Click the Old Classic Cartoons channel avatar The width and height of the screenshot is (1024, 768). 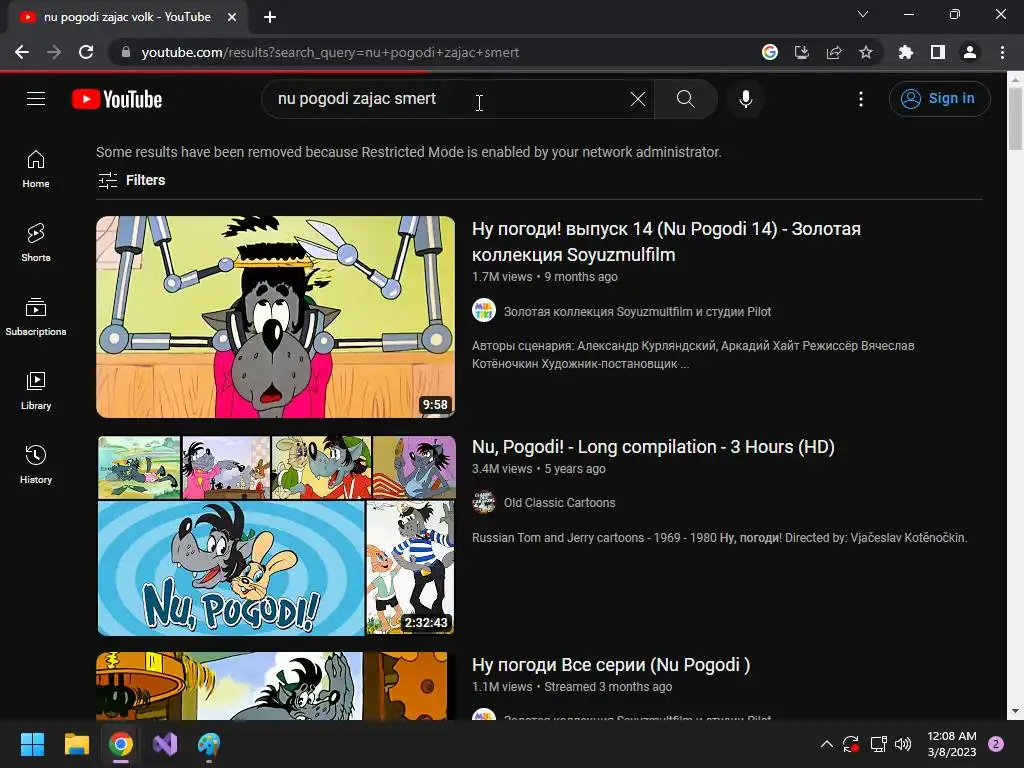tap(484, 502)
